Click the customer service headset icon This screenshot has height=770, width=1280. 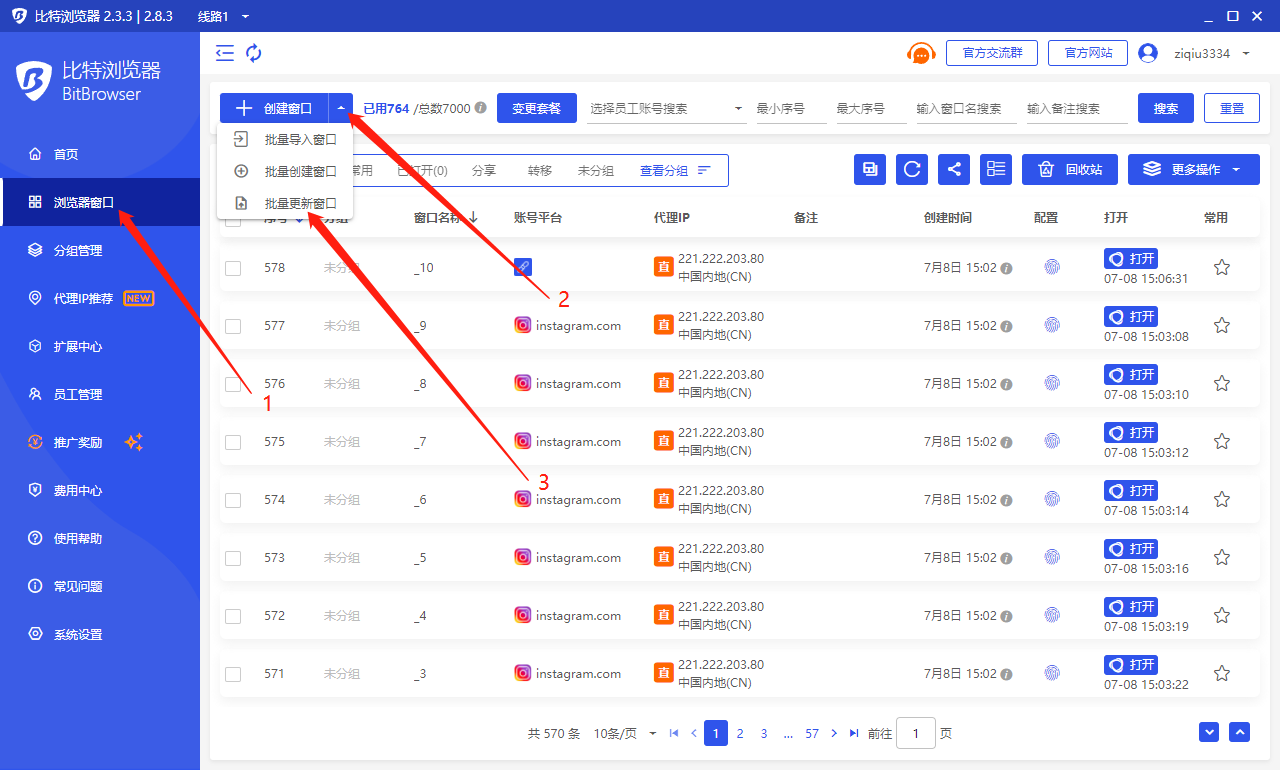[920, 53]
